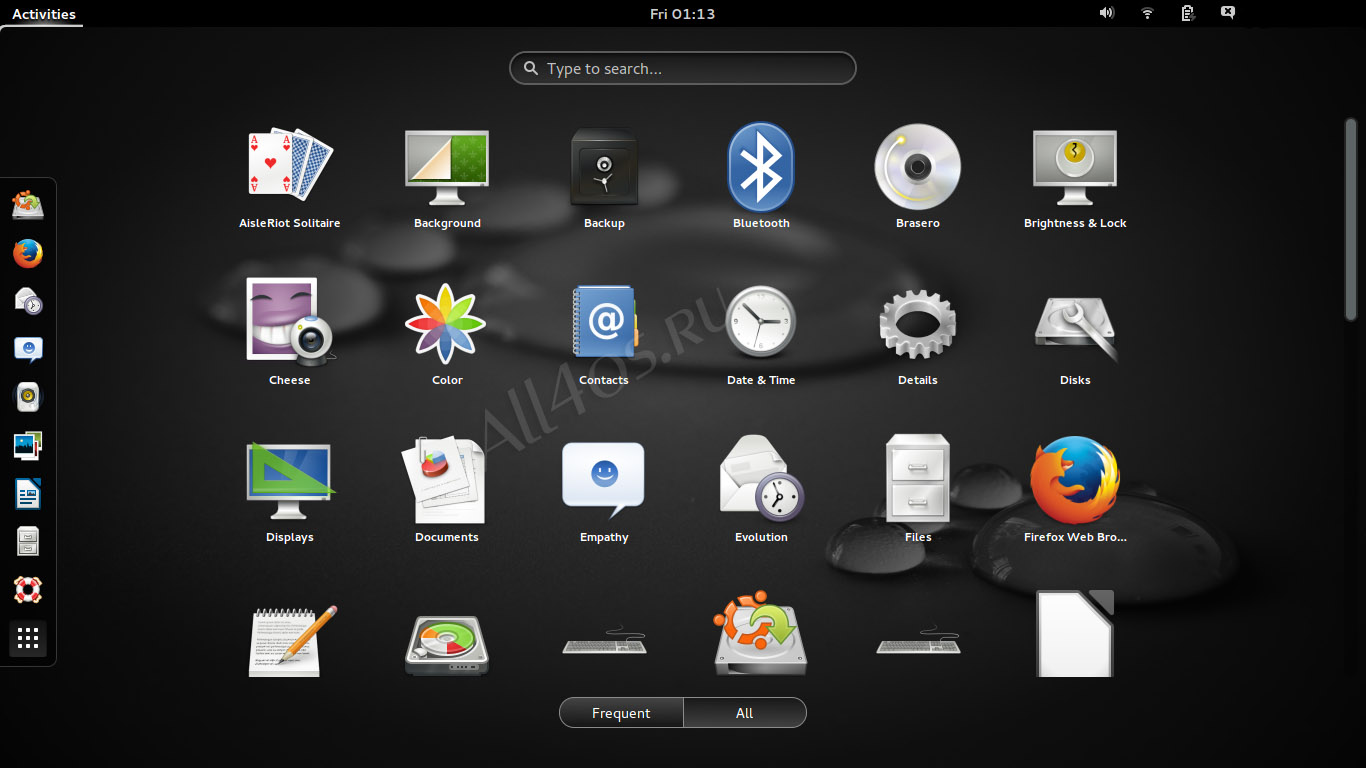Launch Rhythmbox speaker icon in dock

28,397
